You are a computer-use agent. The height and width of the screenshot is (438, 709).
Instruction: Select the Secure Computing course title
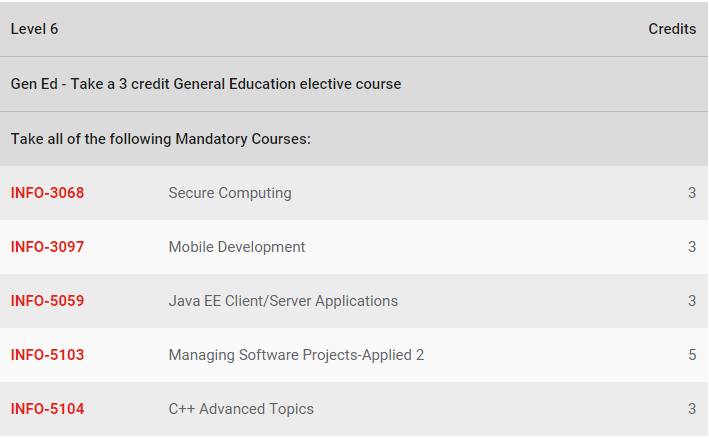pos(230,193)
